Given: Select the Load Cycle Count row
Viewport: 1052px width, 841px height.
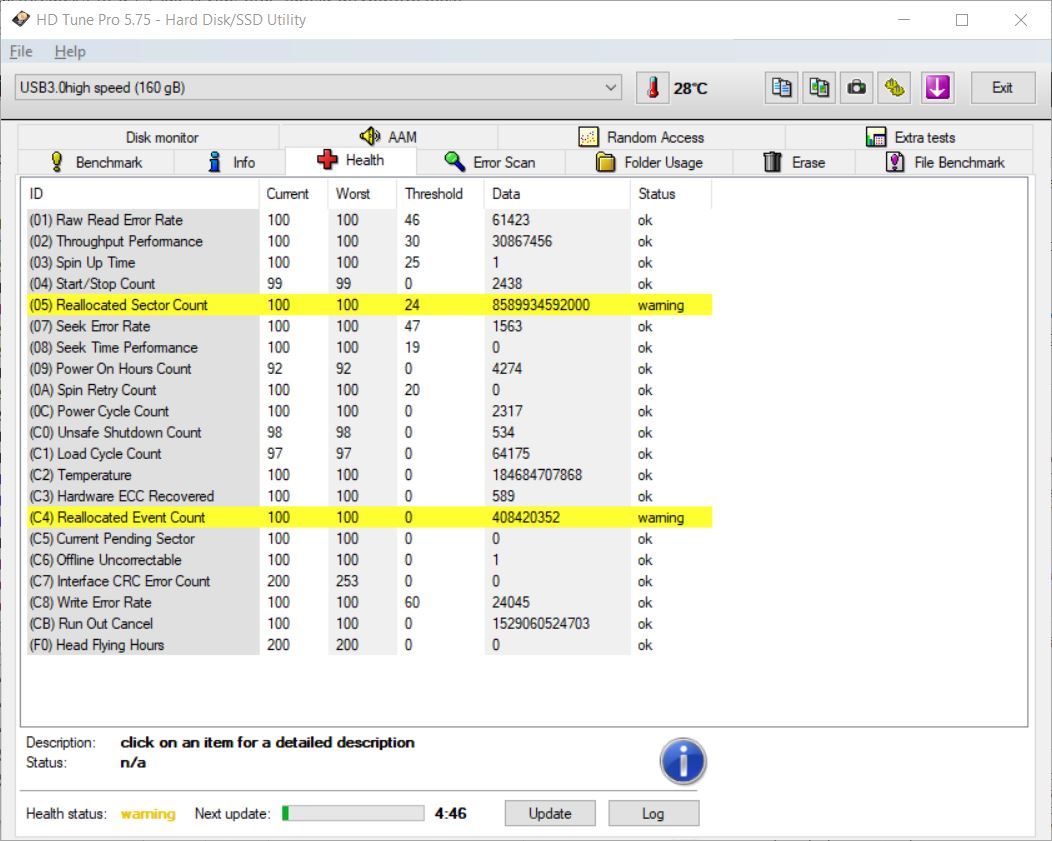Looking at the screenshot, I should coord(369,453).
